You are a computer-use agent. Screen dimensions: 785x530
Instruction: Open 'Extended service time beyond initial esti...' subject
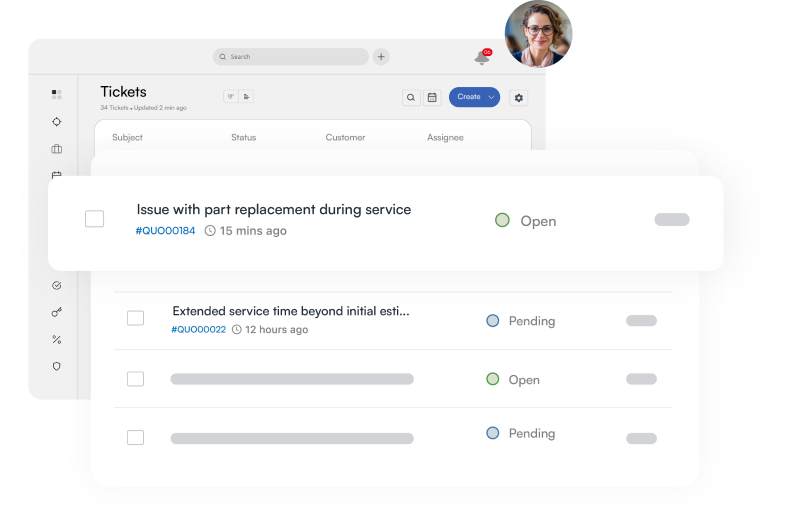pos(291,311)
